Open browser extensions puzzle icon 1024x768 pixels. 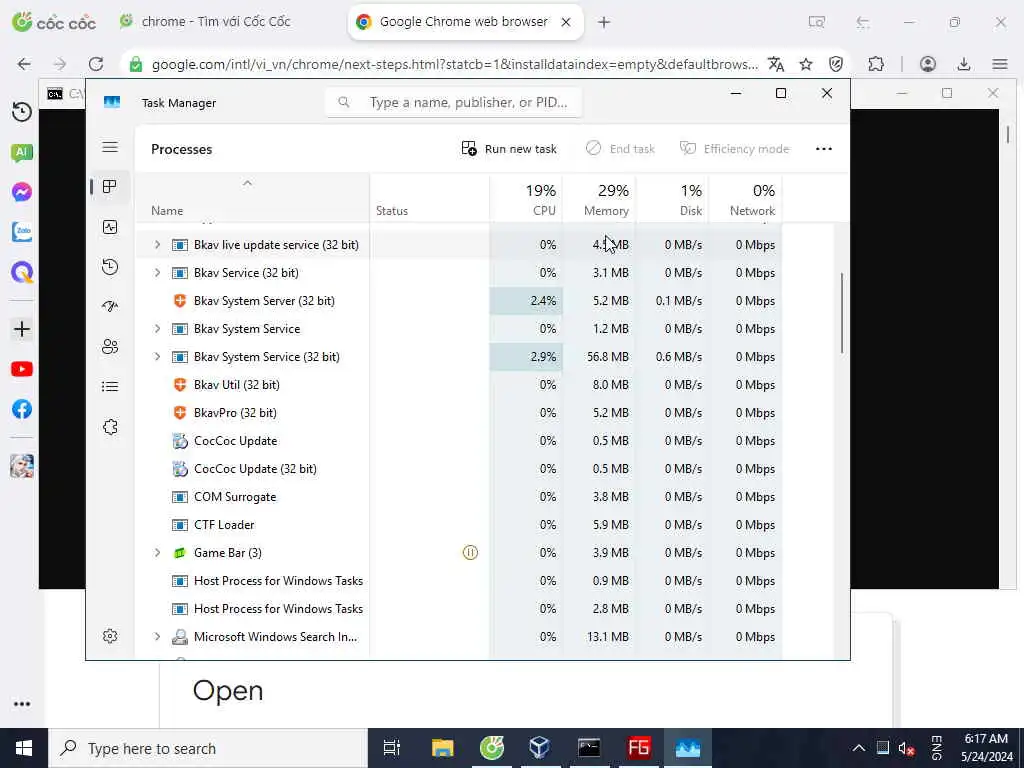[876, 64]
